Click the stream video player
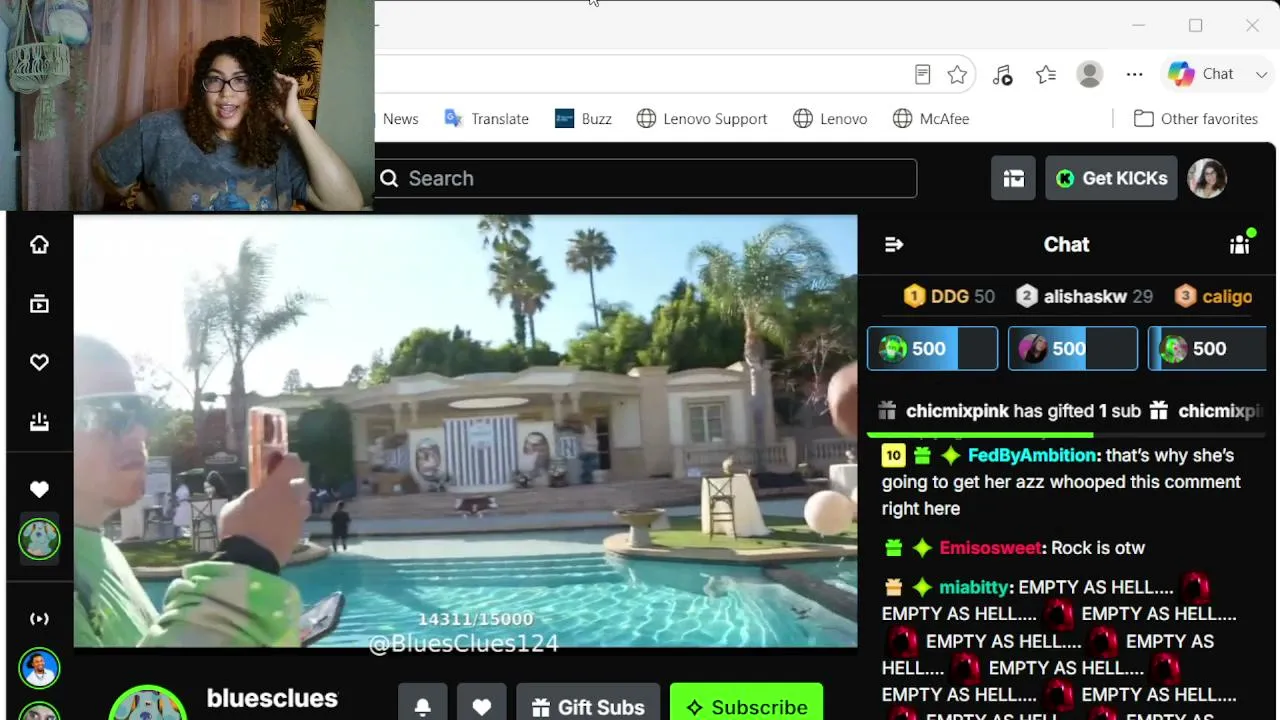The image size is (1280, 720). click(x=466, y=431)
